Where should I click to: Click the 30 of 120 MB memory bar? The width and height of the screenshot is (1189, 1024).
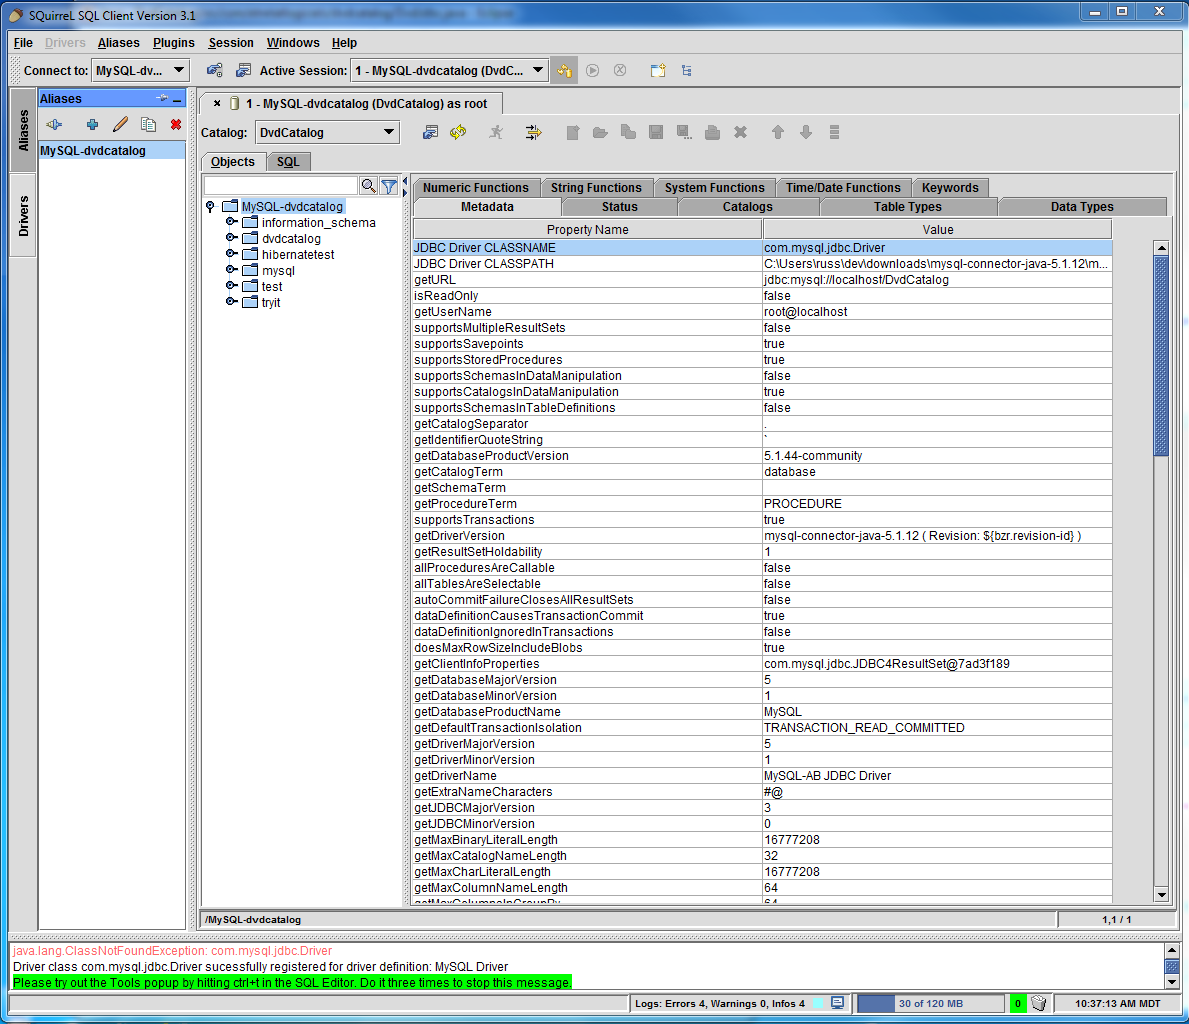931,1004
